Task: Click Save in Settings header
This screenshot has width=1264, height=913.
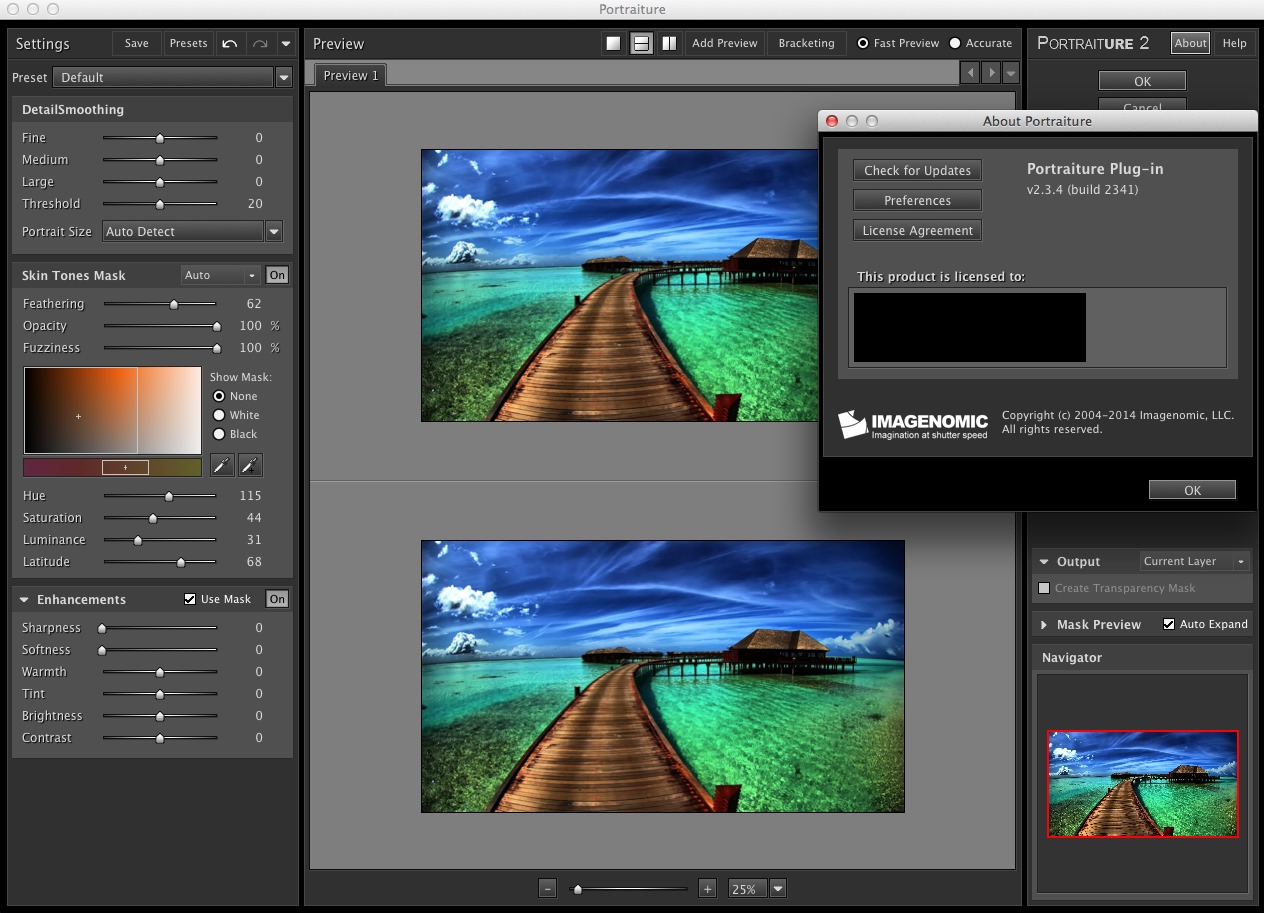Action: (137, 43)
